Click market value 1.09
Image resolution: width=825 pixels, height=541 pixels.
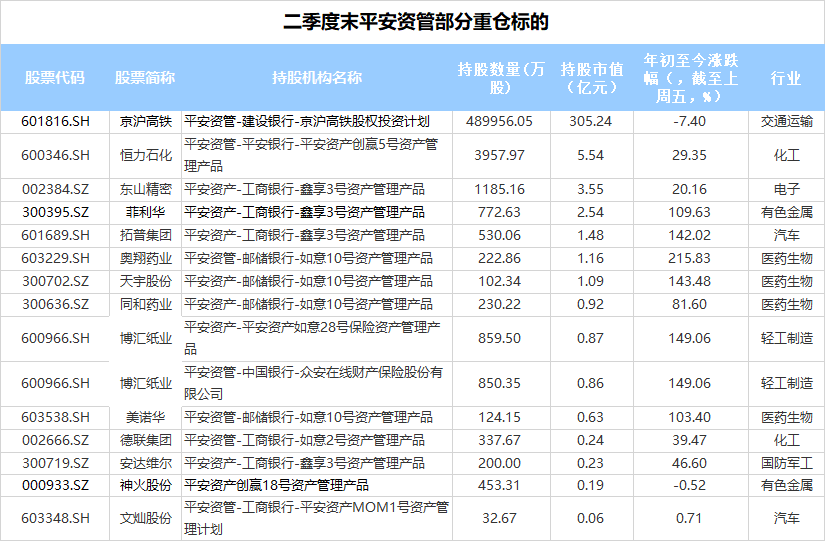(591, 282)
